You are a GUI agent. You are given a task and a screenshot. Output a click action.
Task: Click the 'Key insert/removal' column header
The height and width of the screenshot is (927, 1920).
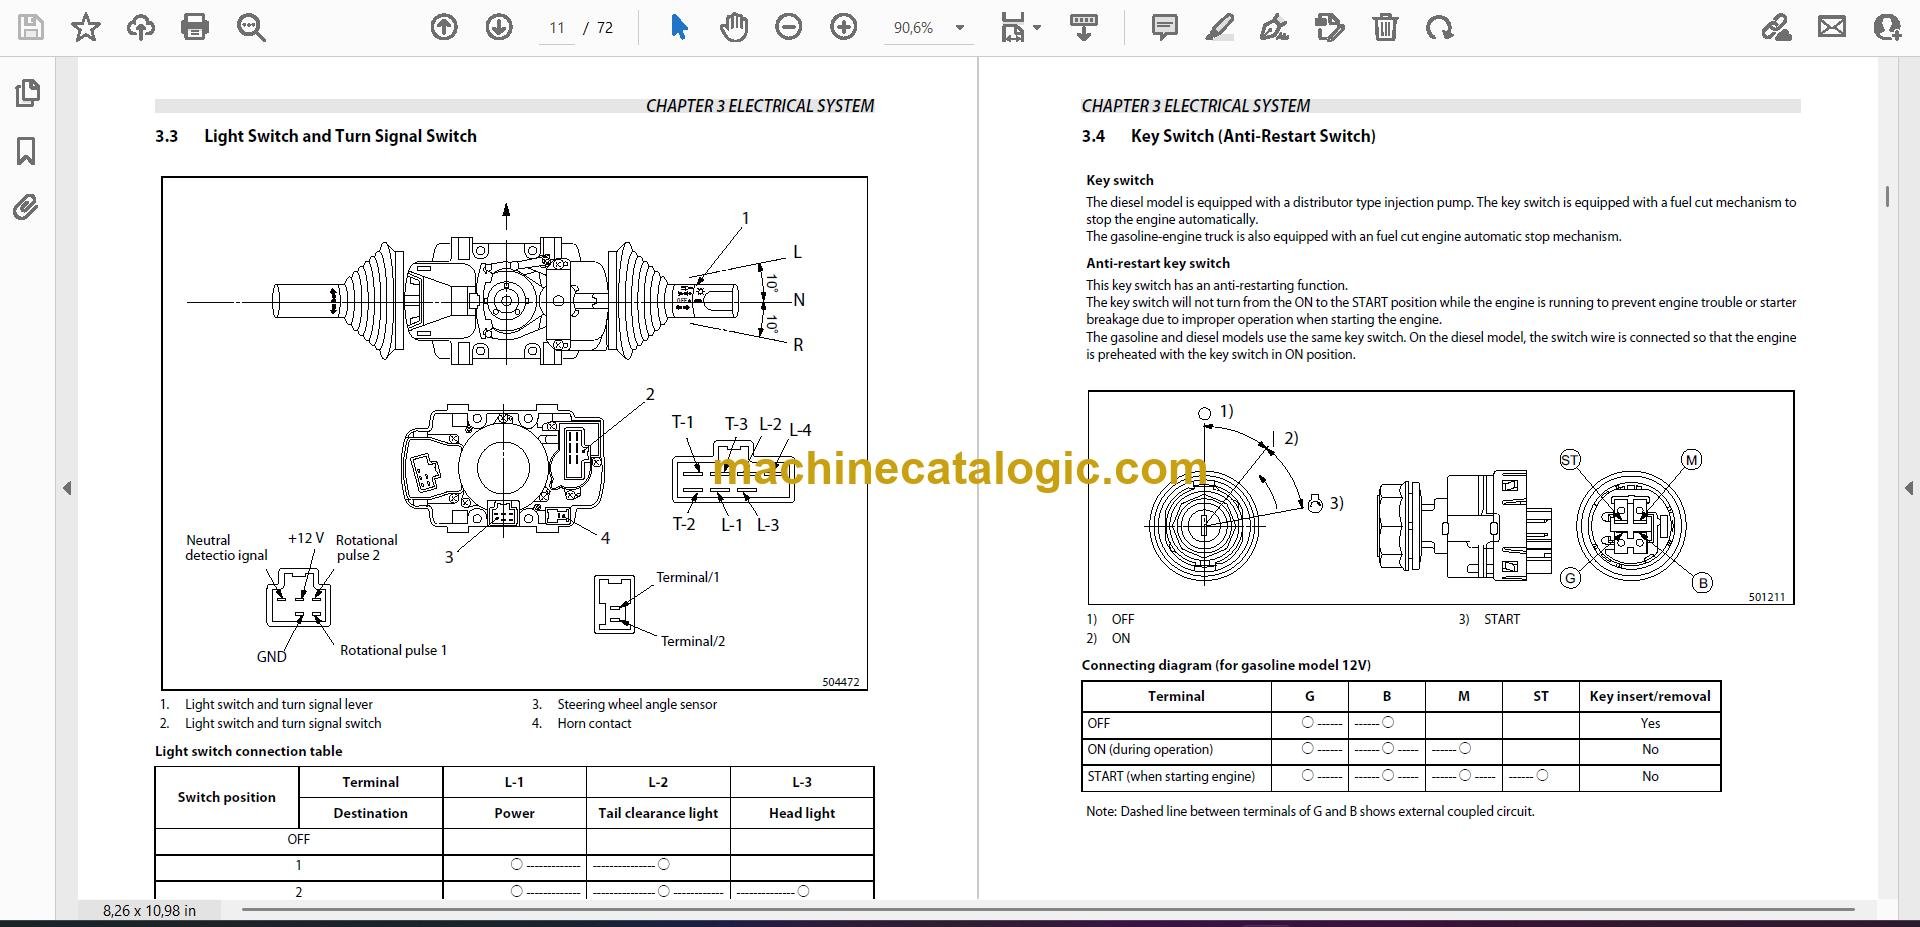click(1650, 696)
